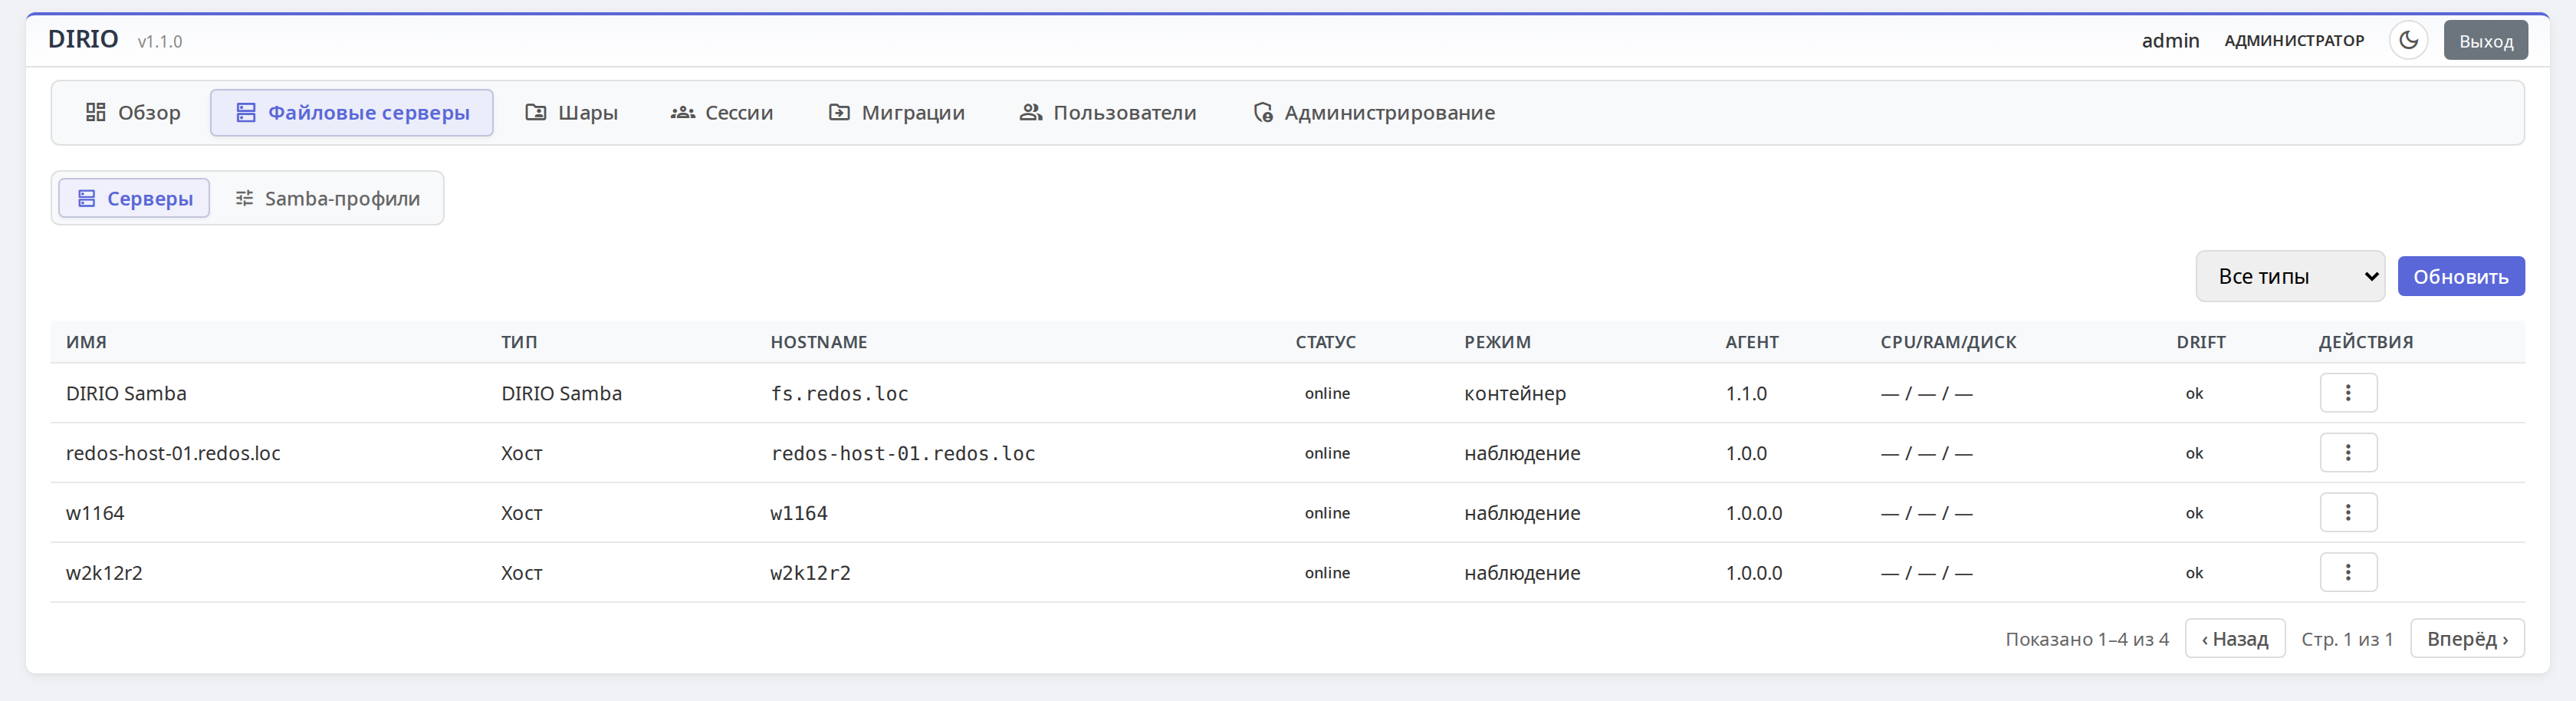2576x701 pixels.
Task: Click the DRIFT column header
Action: pos(2201,342)
